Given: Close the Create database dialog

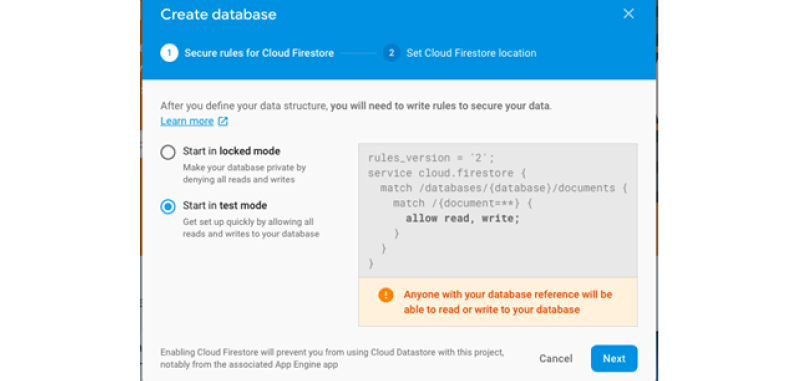Looking at the screenshot, I should [x=629, y=14].
